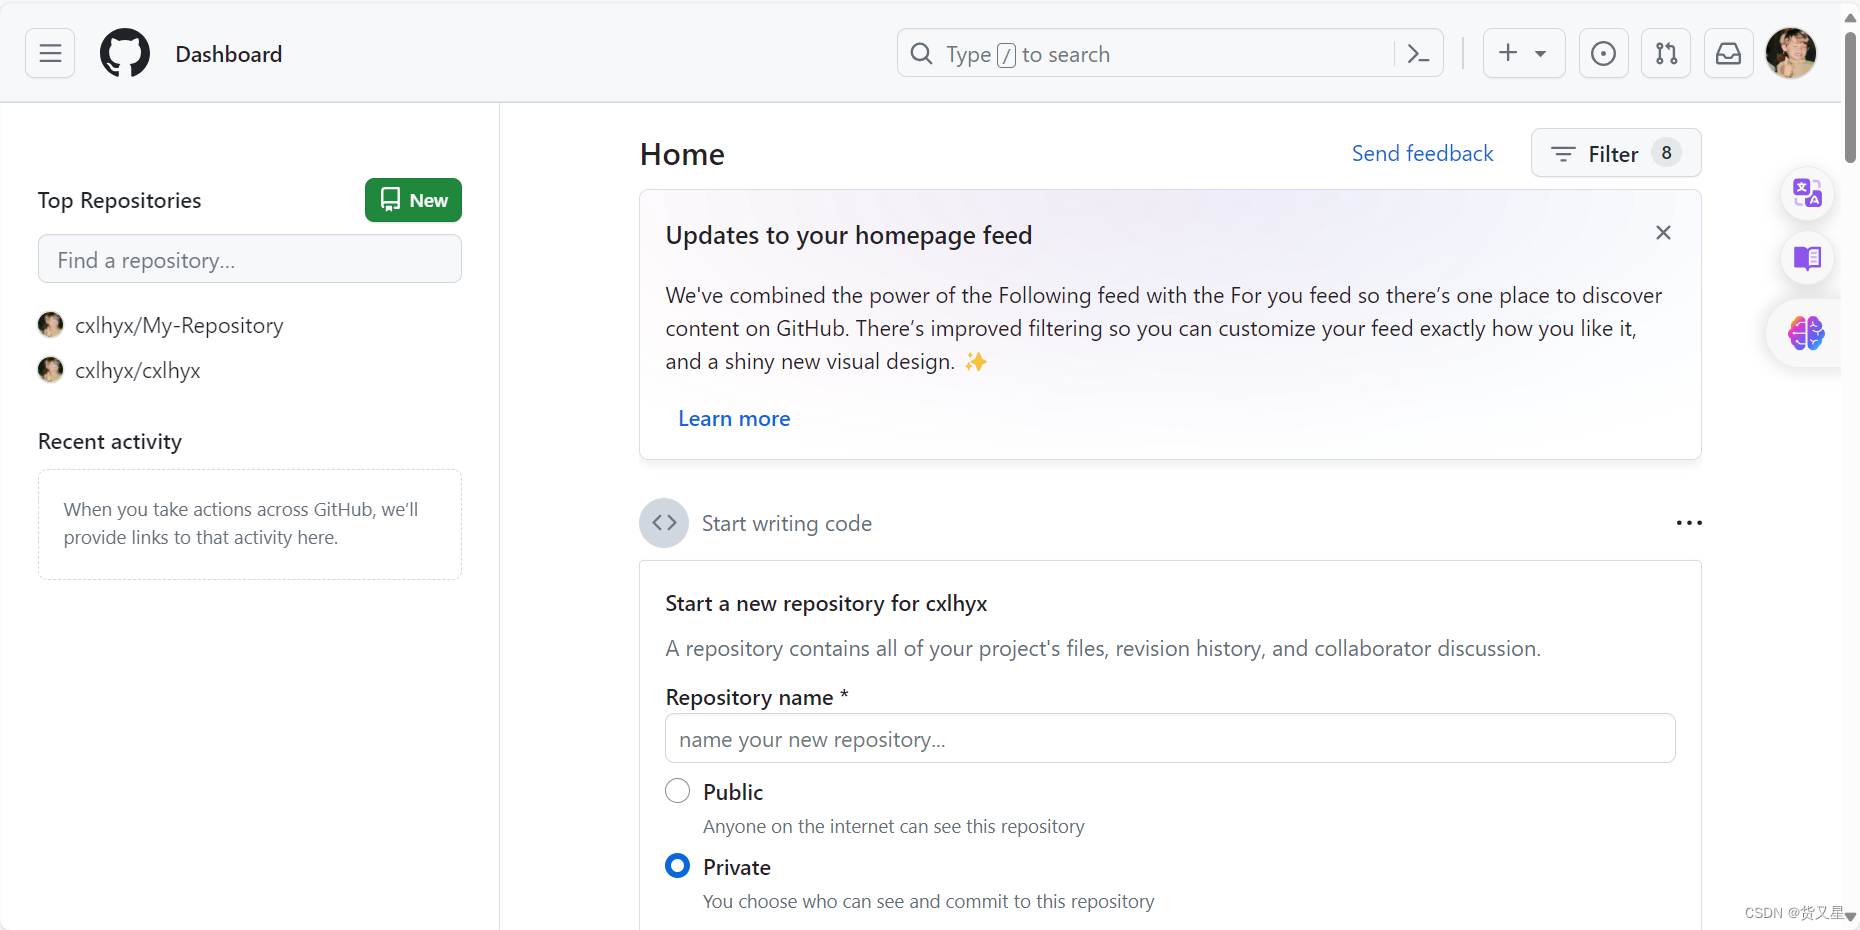Click the Home heading
This screenshot has height=930, width=1860.
coord(682,154)
